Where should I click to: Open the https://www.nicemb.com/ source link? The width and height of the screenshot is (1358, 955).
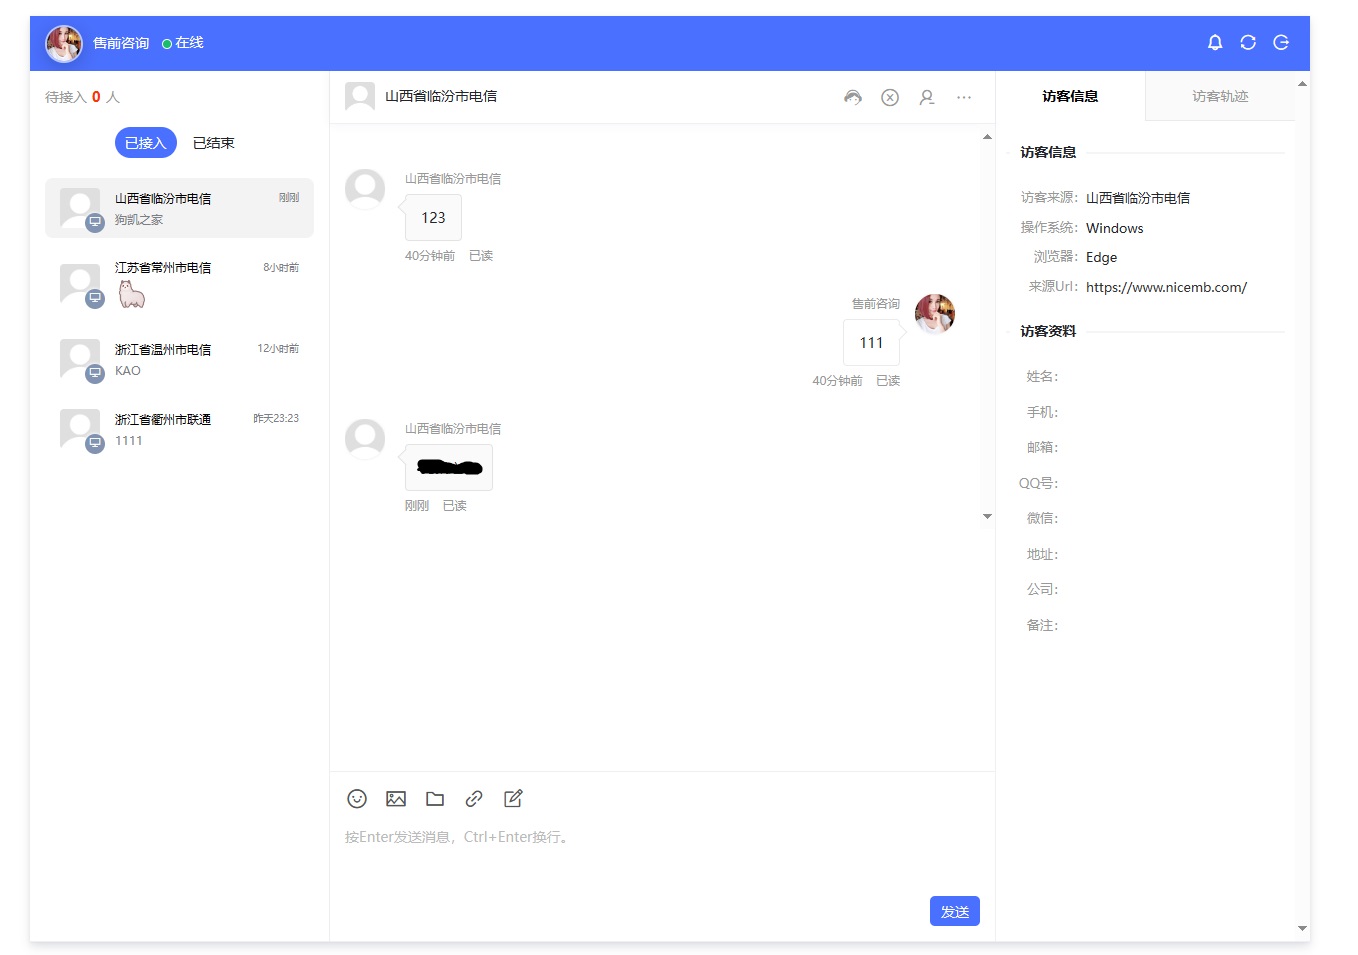1166,287
